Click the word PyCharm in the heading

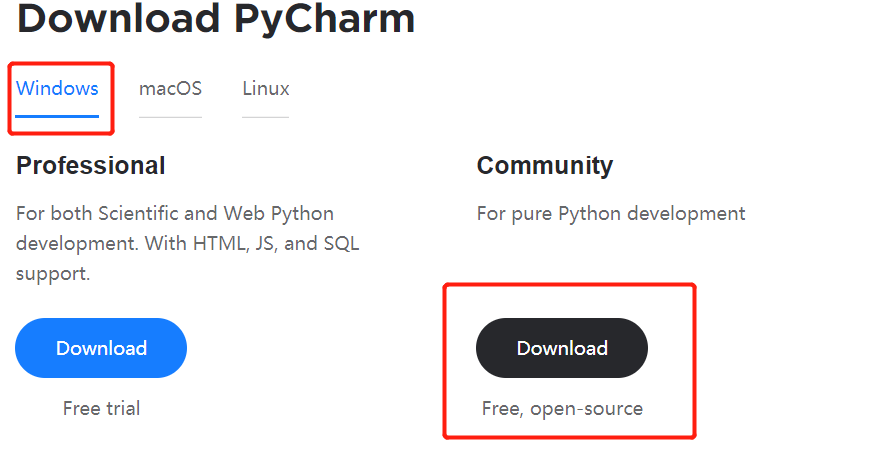(324, 18)
